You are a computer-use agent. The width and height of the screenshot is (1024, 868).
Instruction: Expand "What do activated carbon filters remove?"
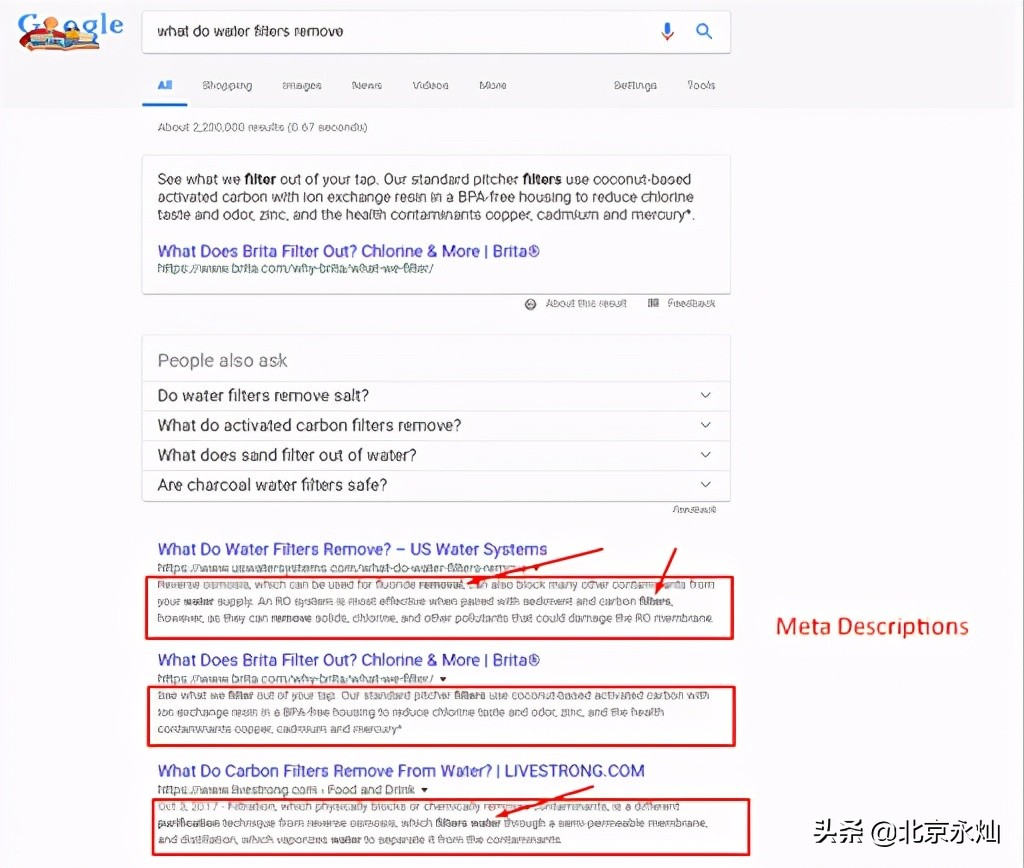pyautogui.click(x=705, y=425)
